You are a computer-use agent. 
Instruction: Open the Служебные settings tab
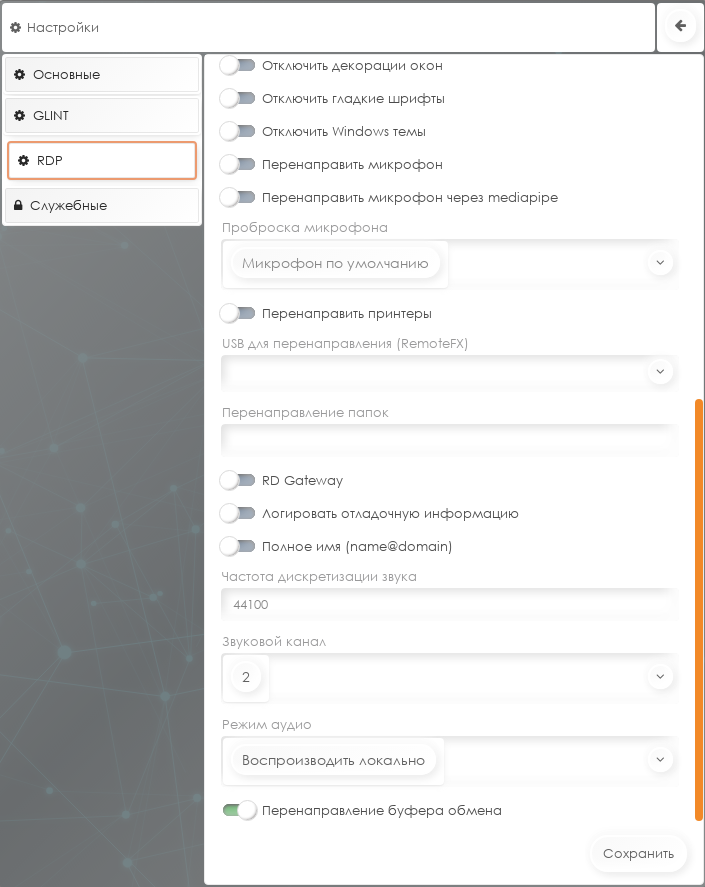102,205
